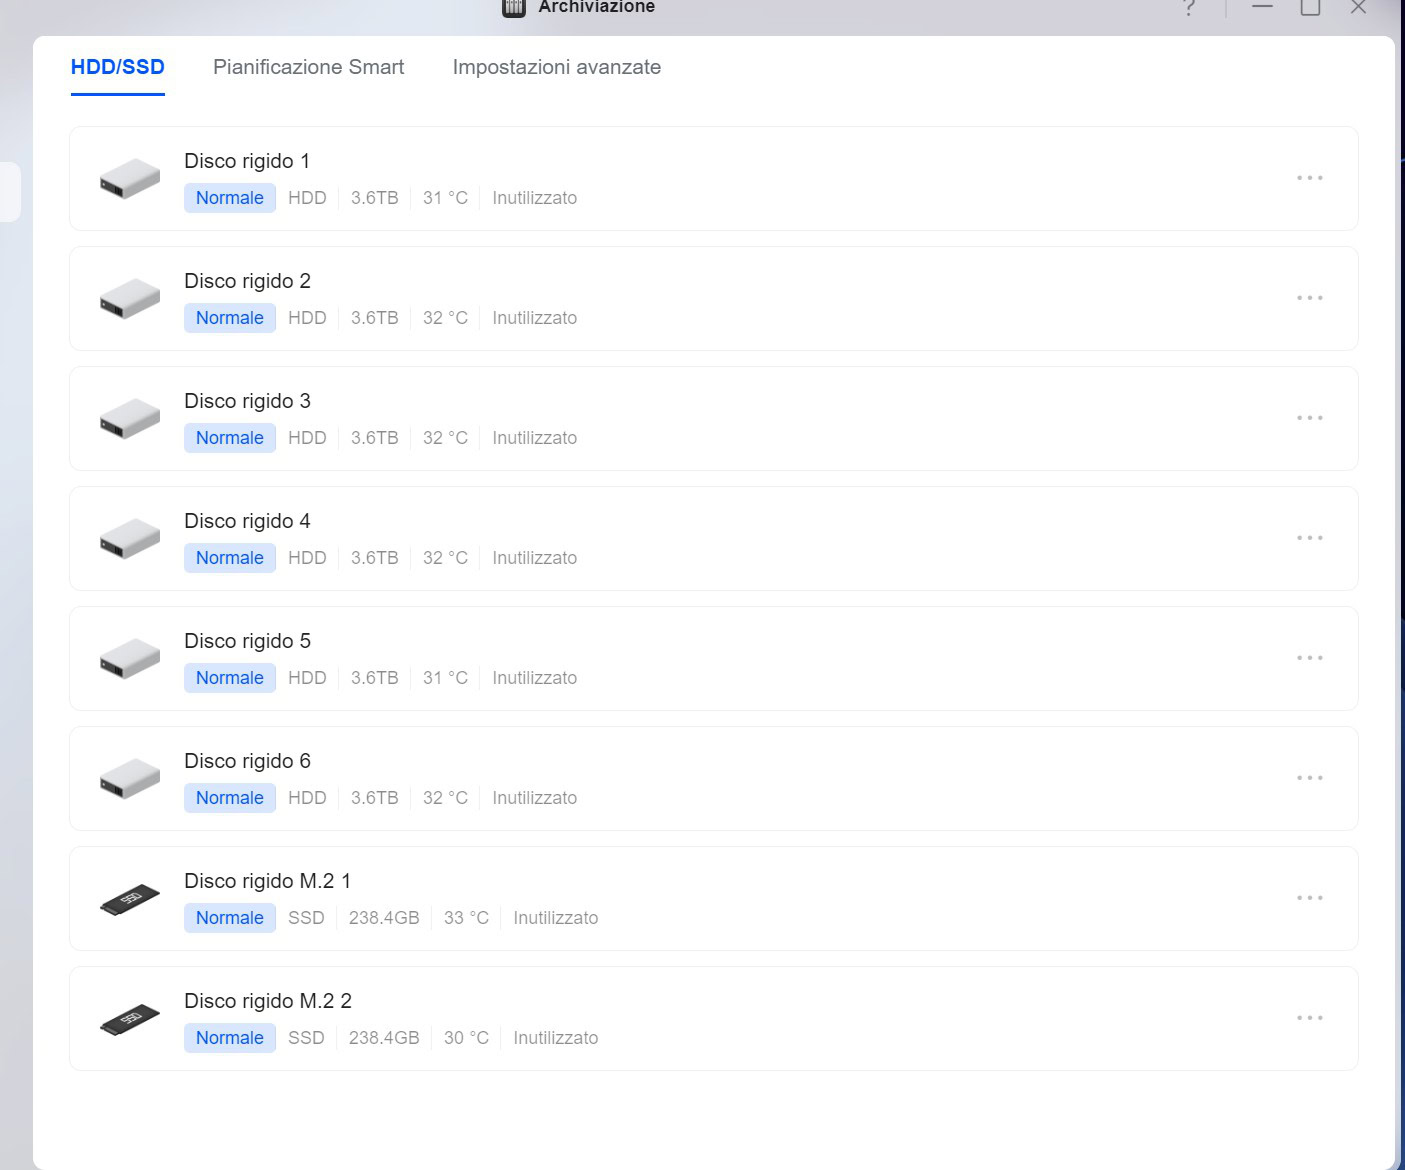Open the three-dot menu for Disco rigido 4
Viewport: 1405px width, 1170px height.
click(x=1310, y=538)
